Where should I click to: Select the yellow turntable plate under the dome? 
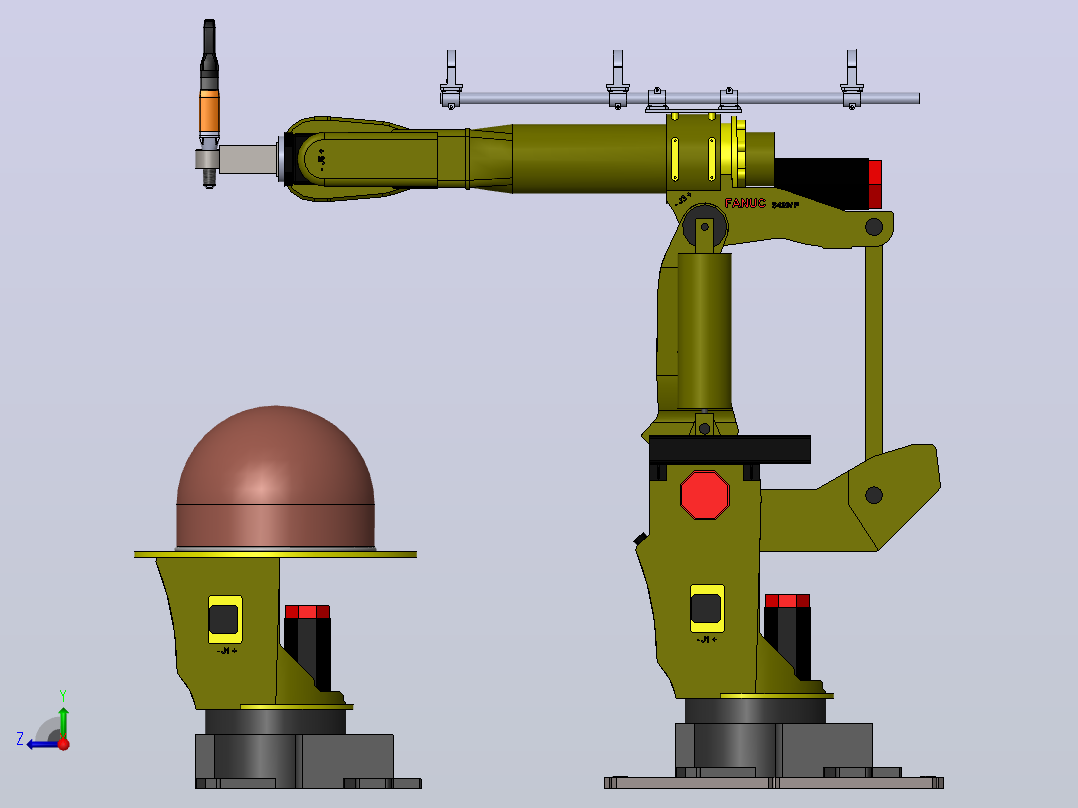tap(275, 554)
